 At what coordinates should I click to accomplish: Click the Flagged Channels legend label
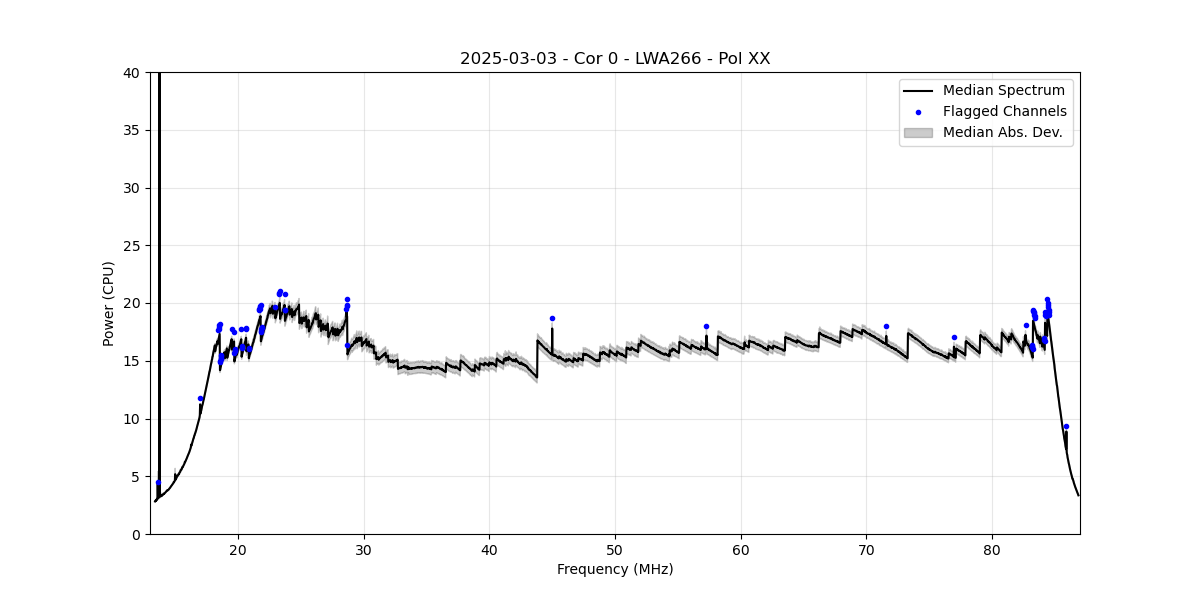coord(1004,112)
